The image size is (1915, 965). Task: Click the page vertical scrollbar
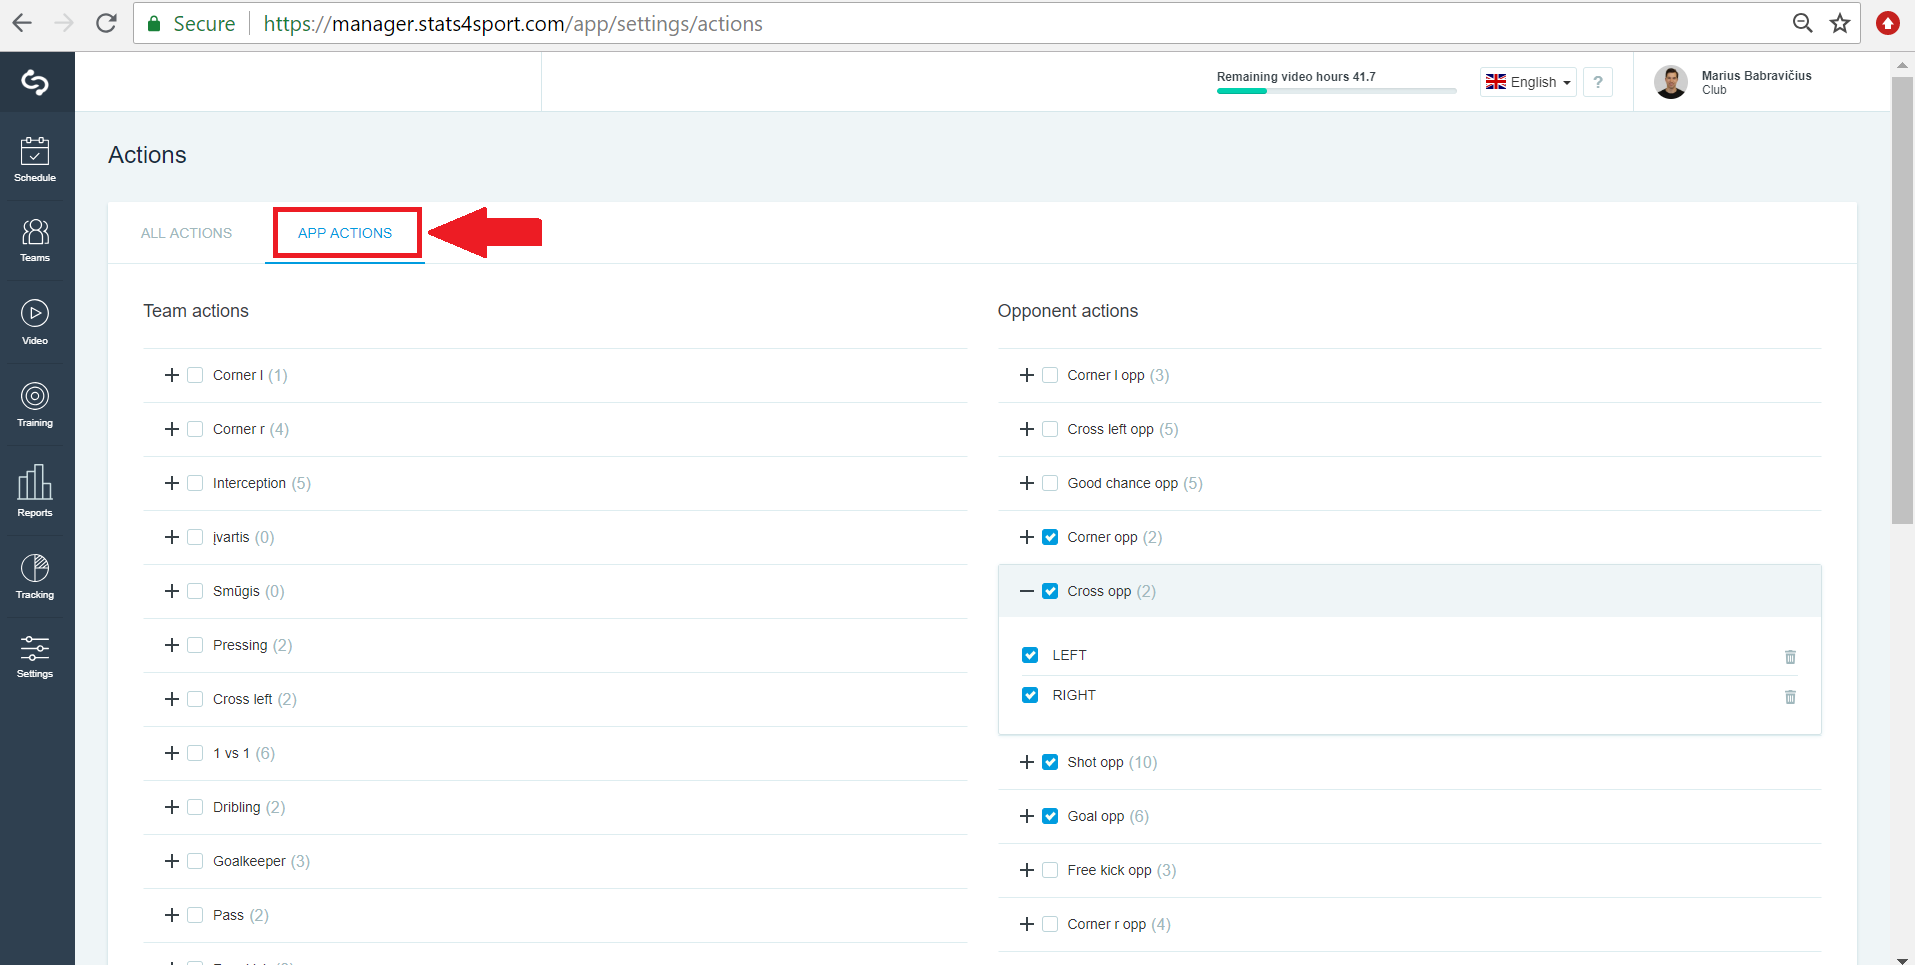tap(1902, 300)
